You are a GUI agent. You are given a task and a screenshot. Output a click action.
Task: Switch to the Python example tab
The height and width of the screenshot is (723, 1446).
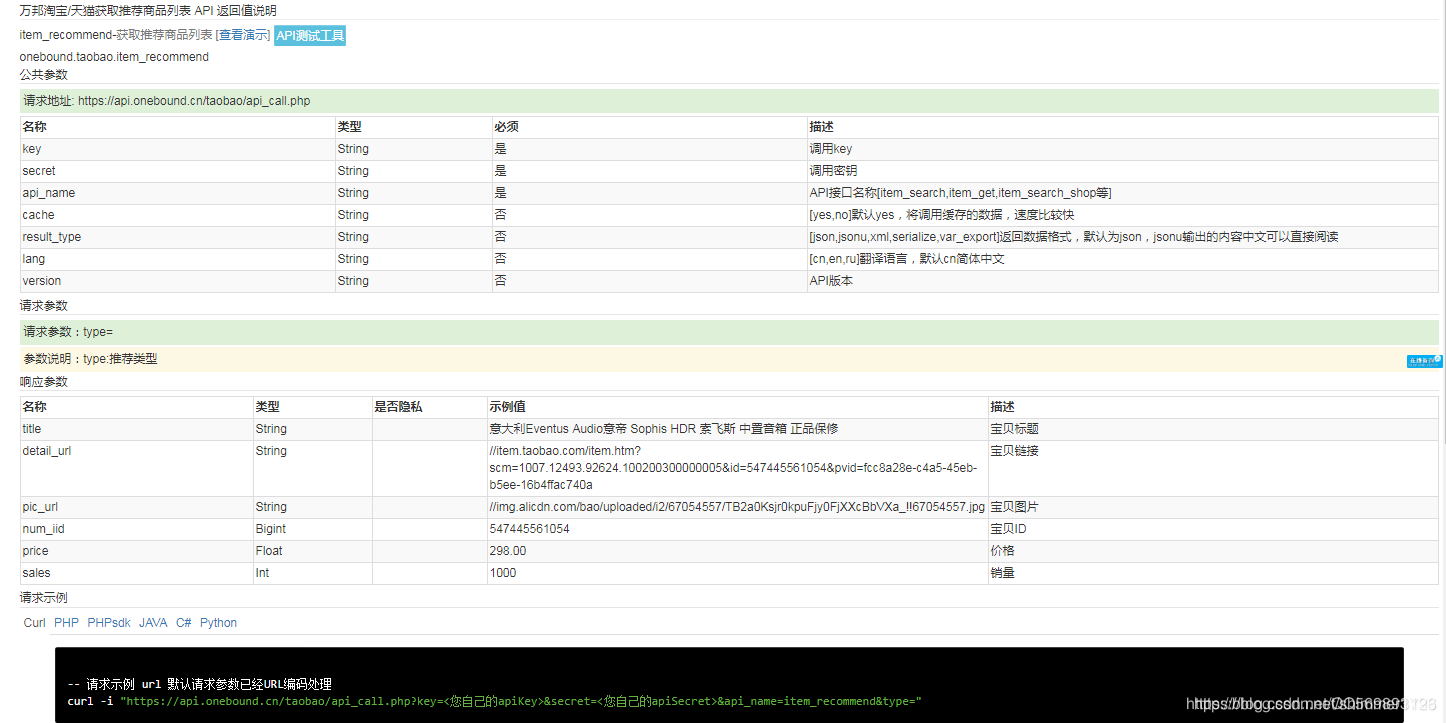coord(218,623)
